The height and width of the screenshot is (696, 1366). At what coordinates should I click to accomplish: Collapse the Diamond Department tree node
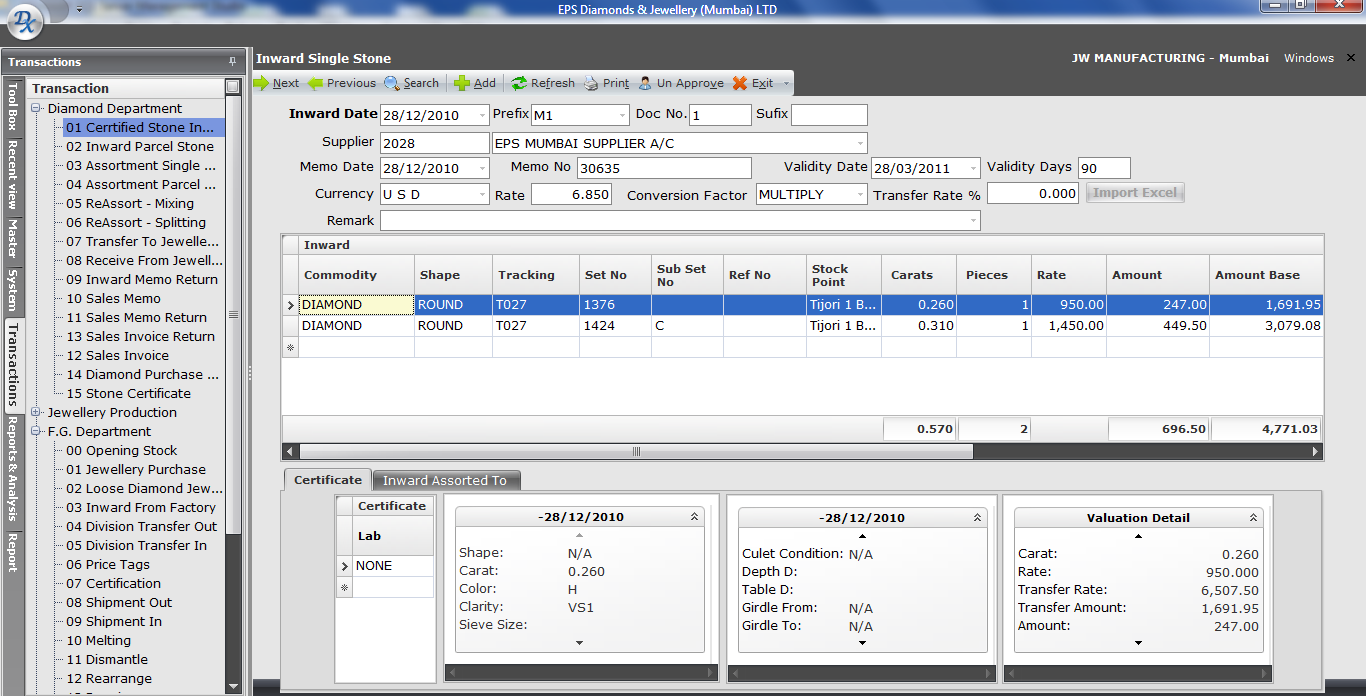pos(36,108)
